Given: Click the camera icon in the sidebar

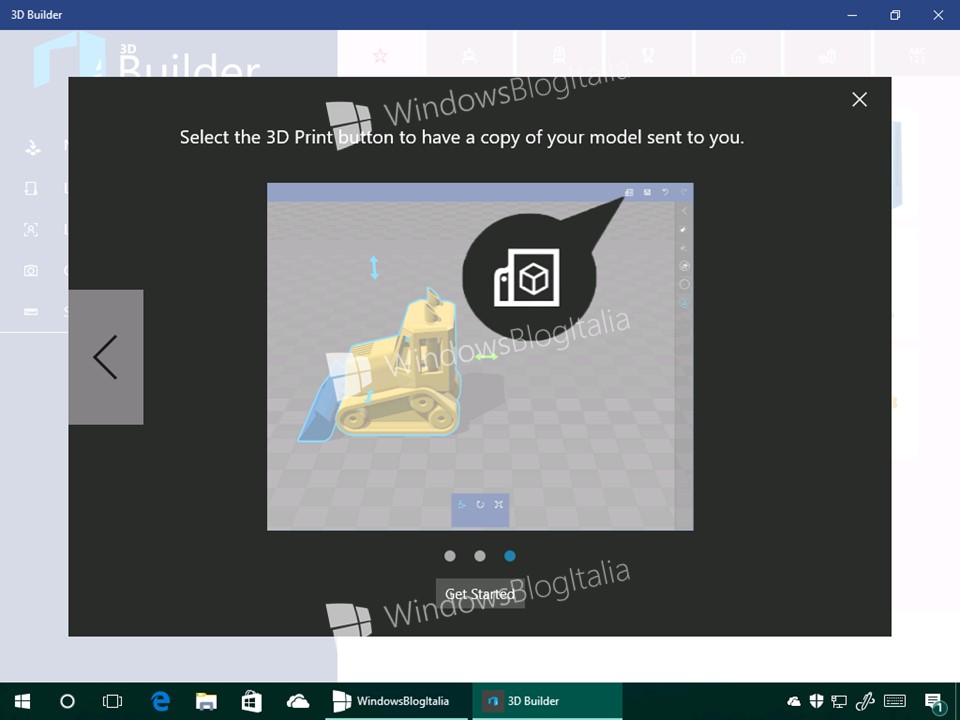Looking at the screenshot, I should (31, 271).
